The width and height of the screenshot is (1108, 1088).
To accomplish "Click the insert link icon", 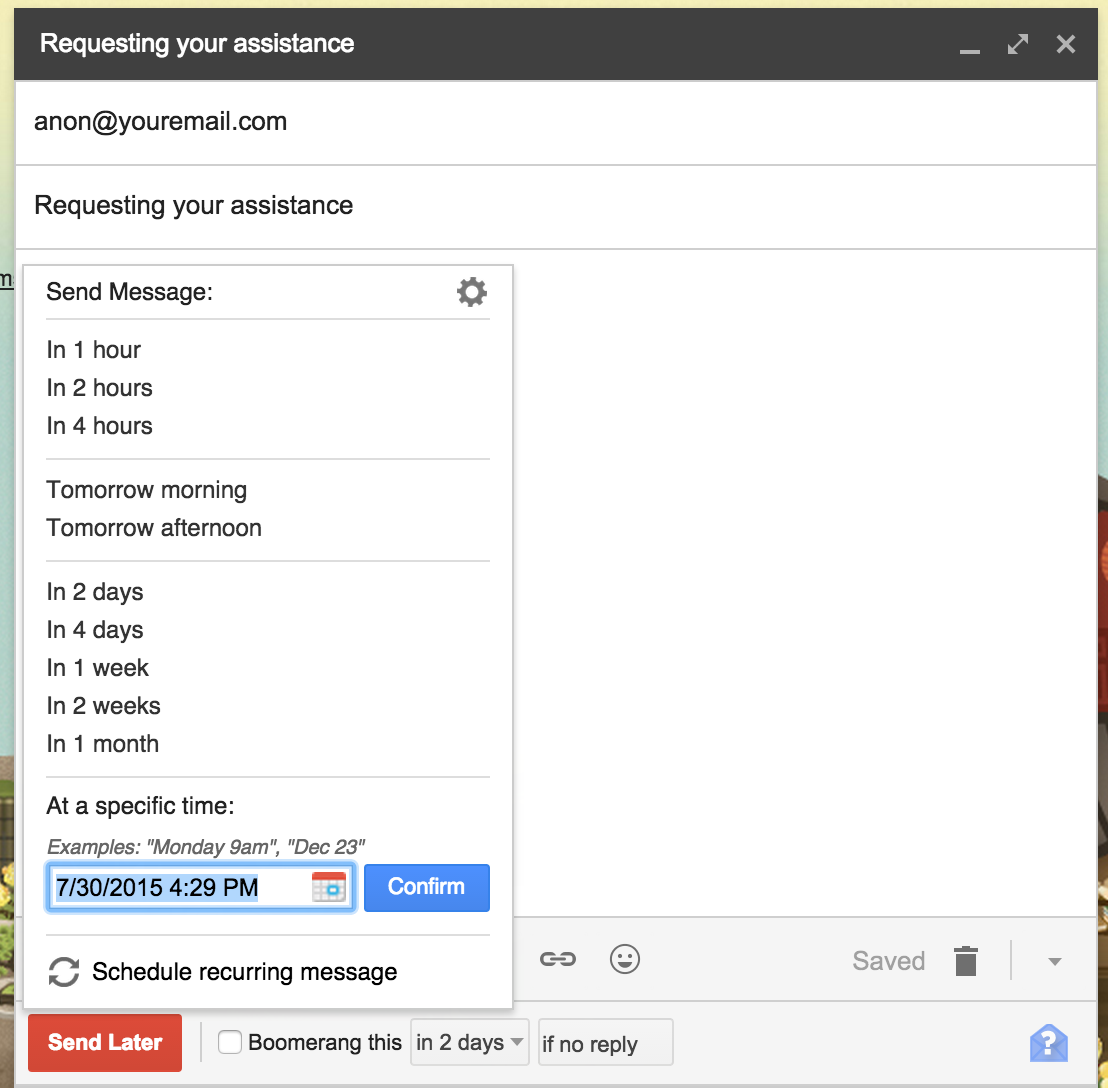I will (x=557, y=960).
